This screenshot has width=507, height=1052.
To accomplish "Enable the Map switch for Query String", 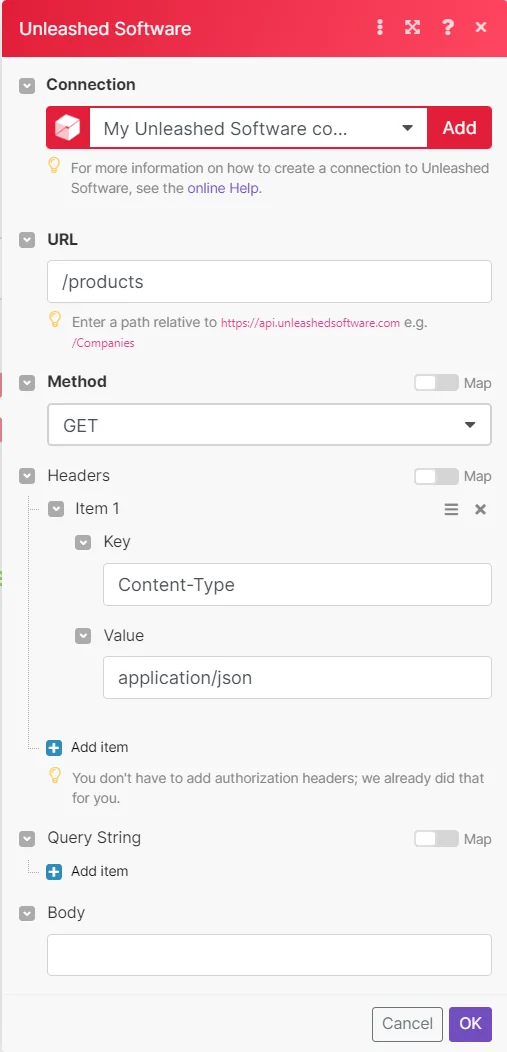I will pos(436,839).
